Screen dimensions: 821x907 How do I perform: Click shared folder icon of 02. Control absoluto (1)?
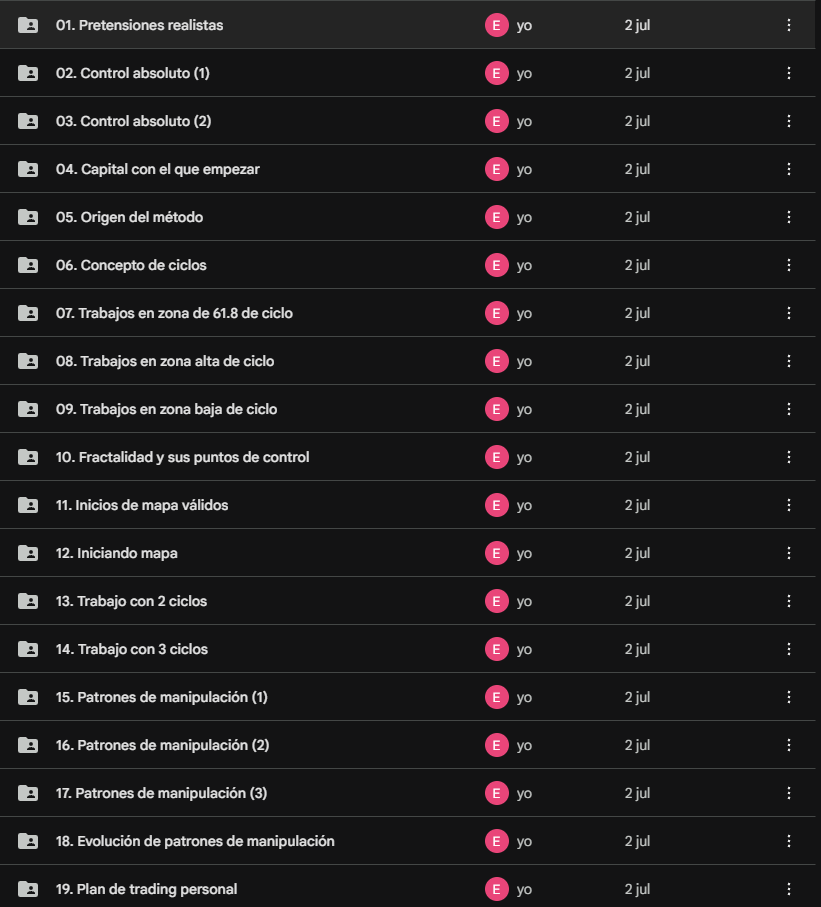coord(28,73)
